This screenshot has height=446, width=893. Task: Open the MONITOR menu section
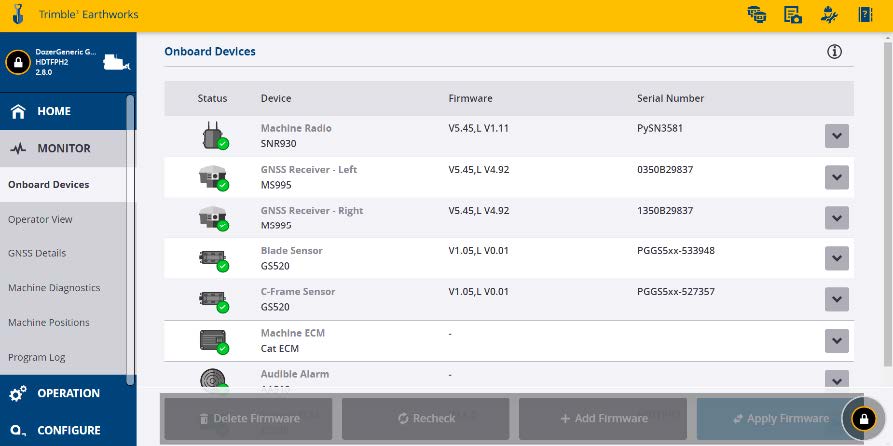[63, 148]
